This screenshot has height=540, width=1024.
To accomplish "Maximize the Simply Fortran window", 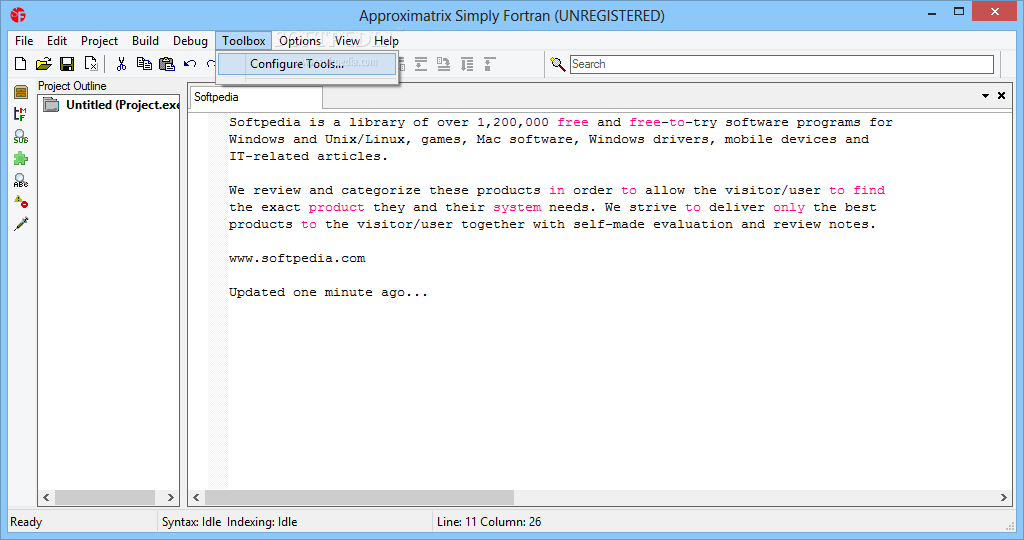I will [959, 12].
